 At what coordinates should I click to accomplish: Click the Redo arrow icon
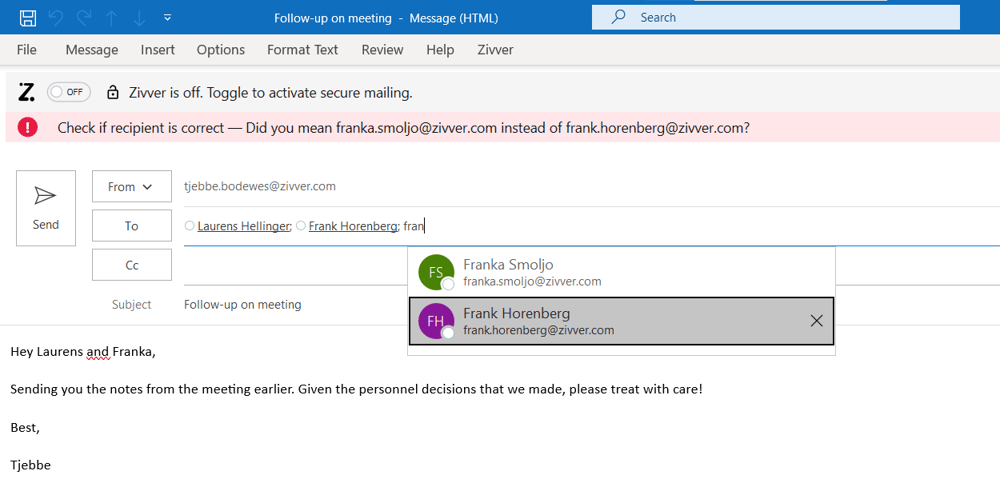(84, 18)
